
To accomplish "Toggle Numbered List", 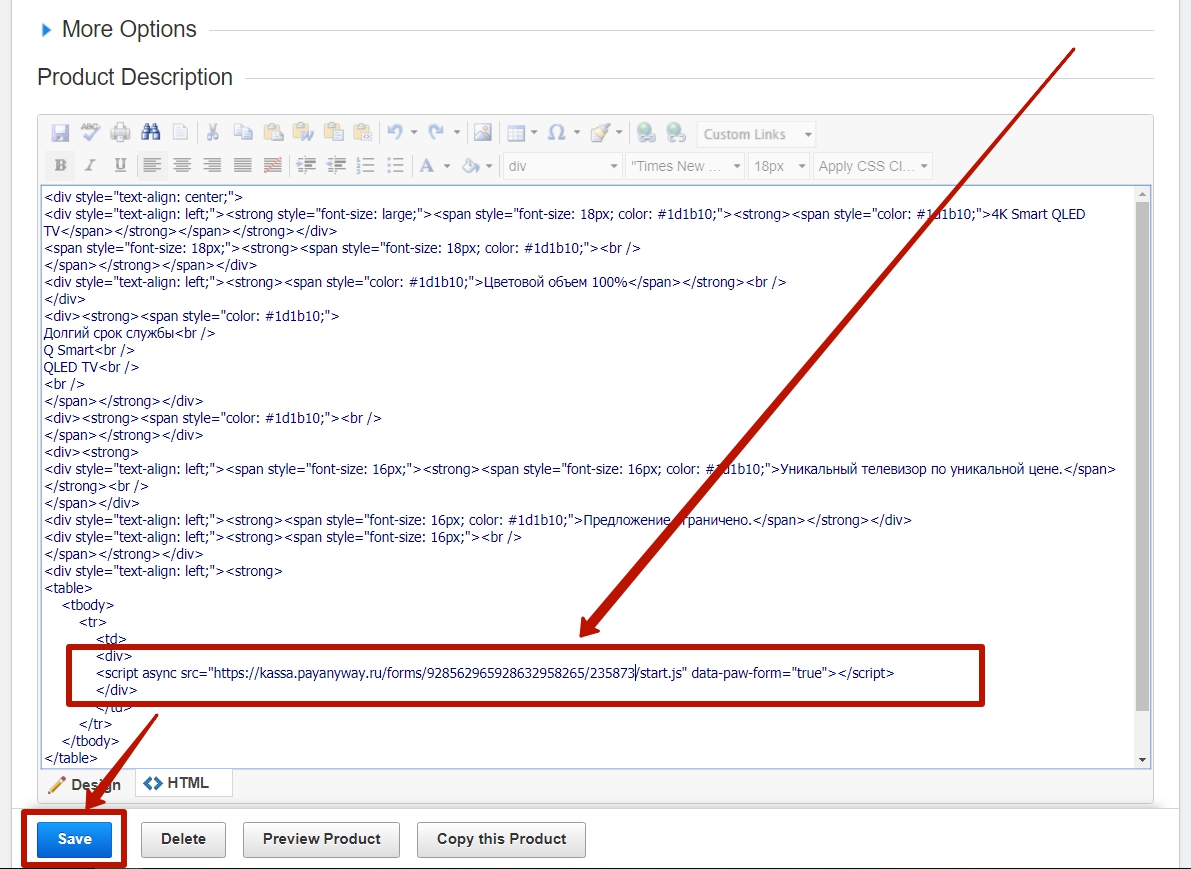I will pyautogui.click(x=365, y=165).
